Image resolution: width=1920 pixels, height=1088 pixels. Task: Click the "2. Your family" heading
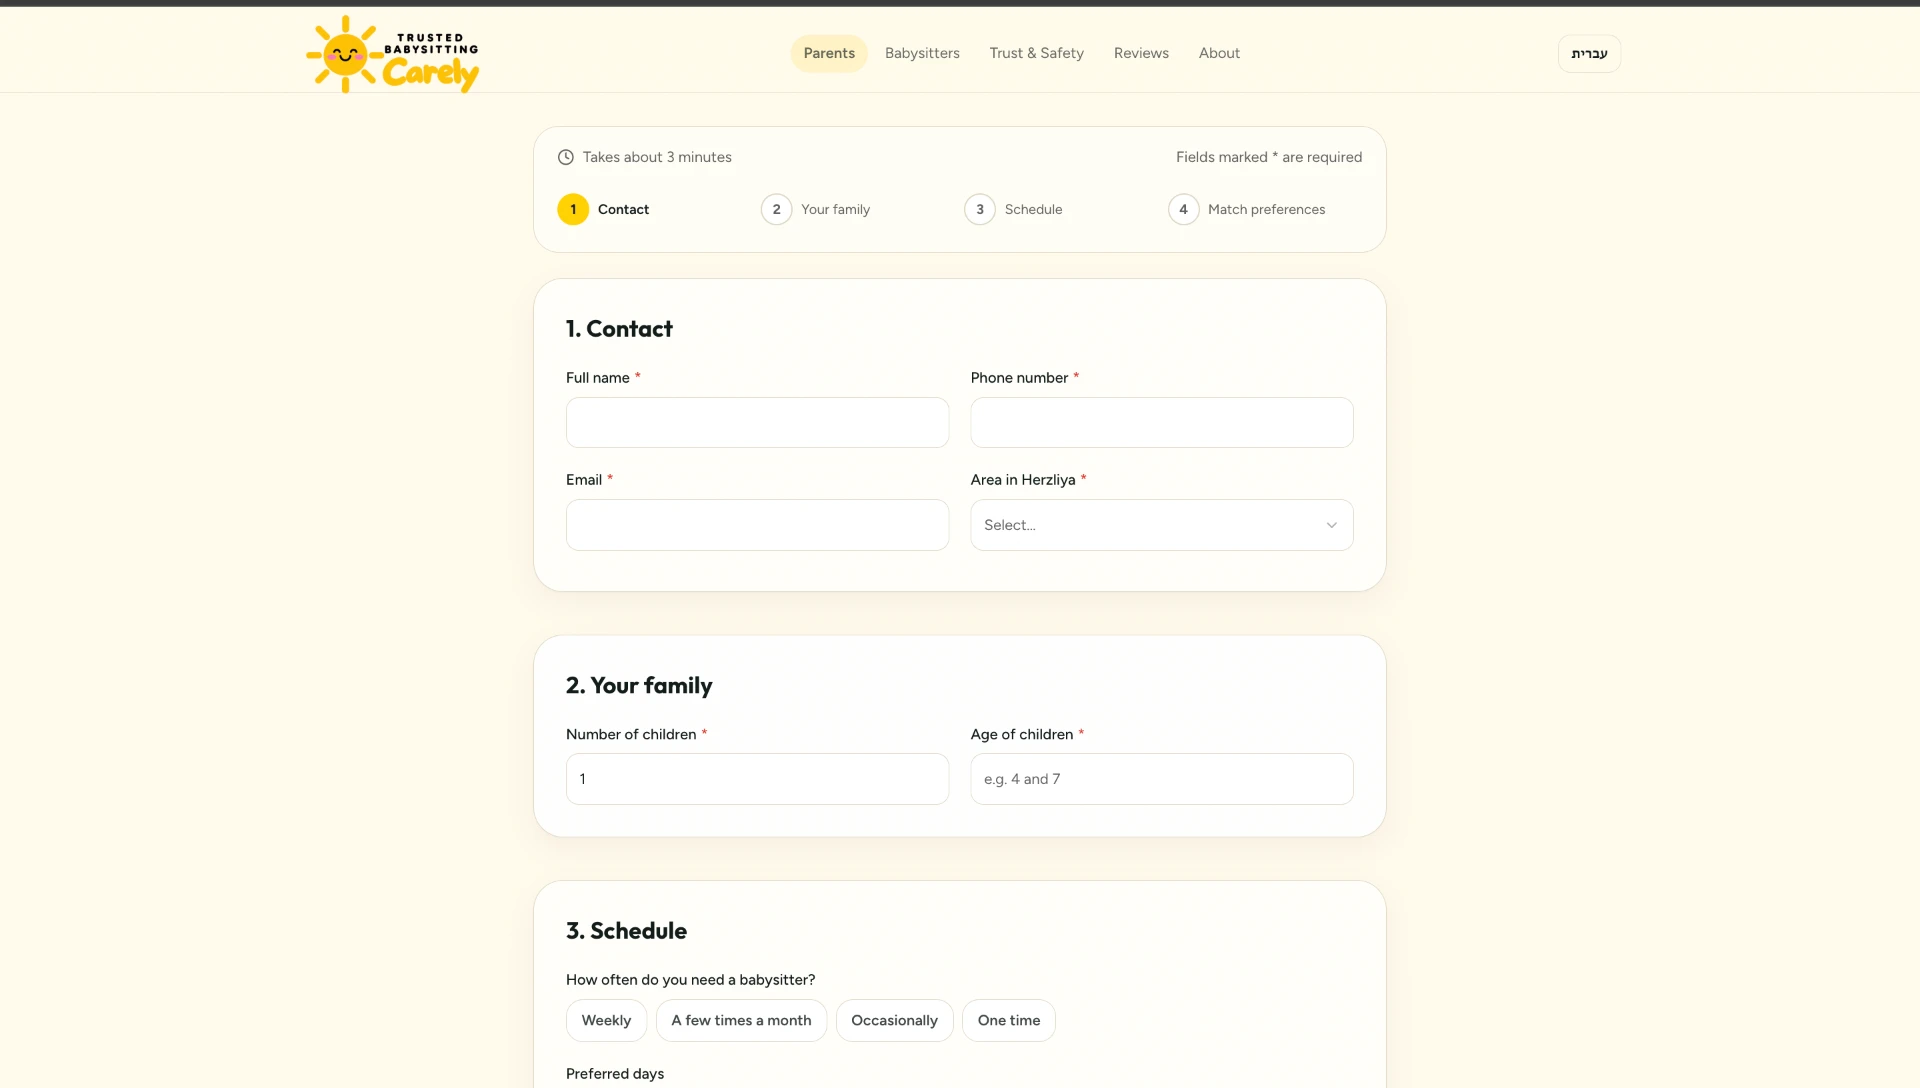click(x=639, y=685)
